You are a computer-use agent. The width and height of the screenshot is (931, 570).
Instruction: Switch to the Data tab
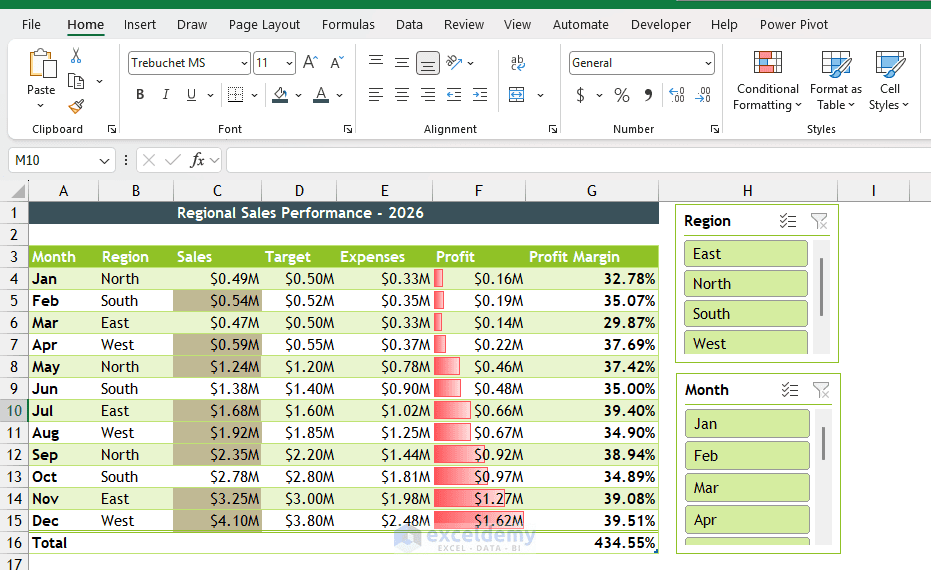point(409,24)
